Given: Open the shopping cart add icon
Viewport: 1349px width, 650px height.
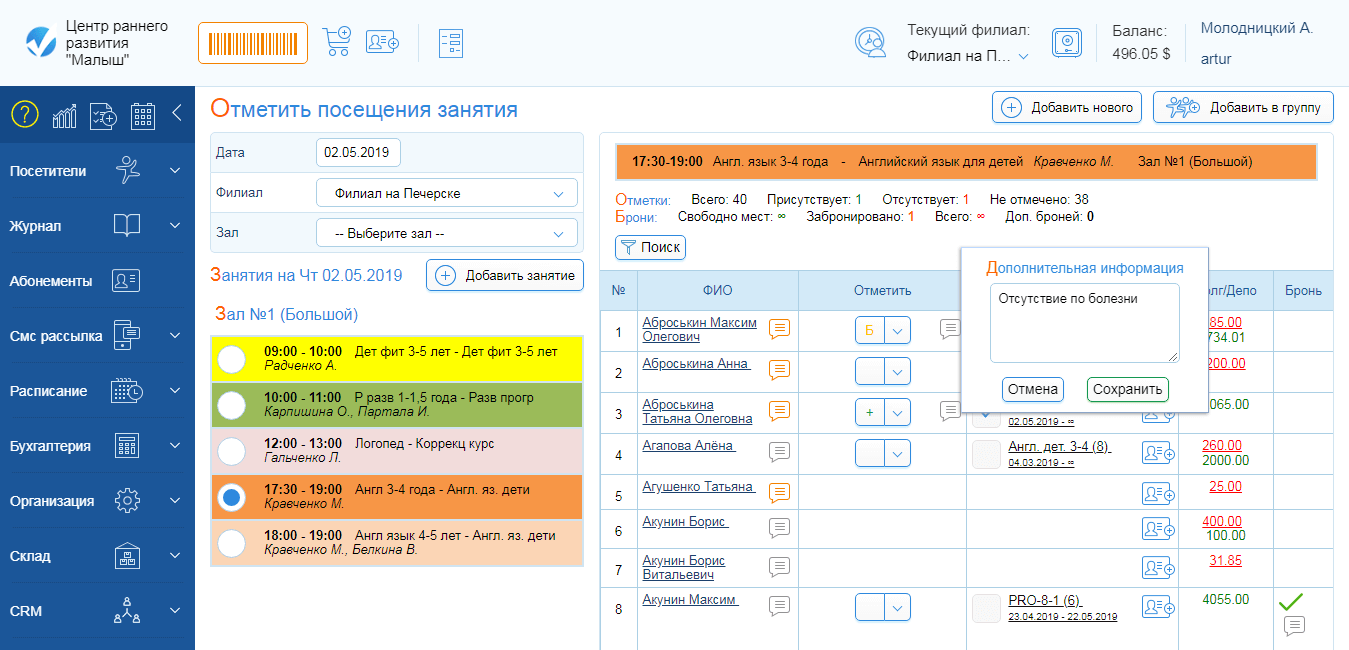Looking at the screenshot, I should [336, 42].
